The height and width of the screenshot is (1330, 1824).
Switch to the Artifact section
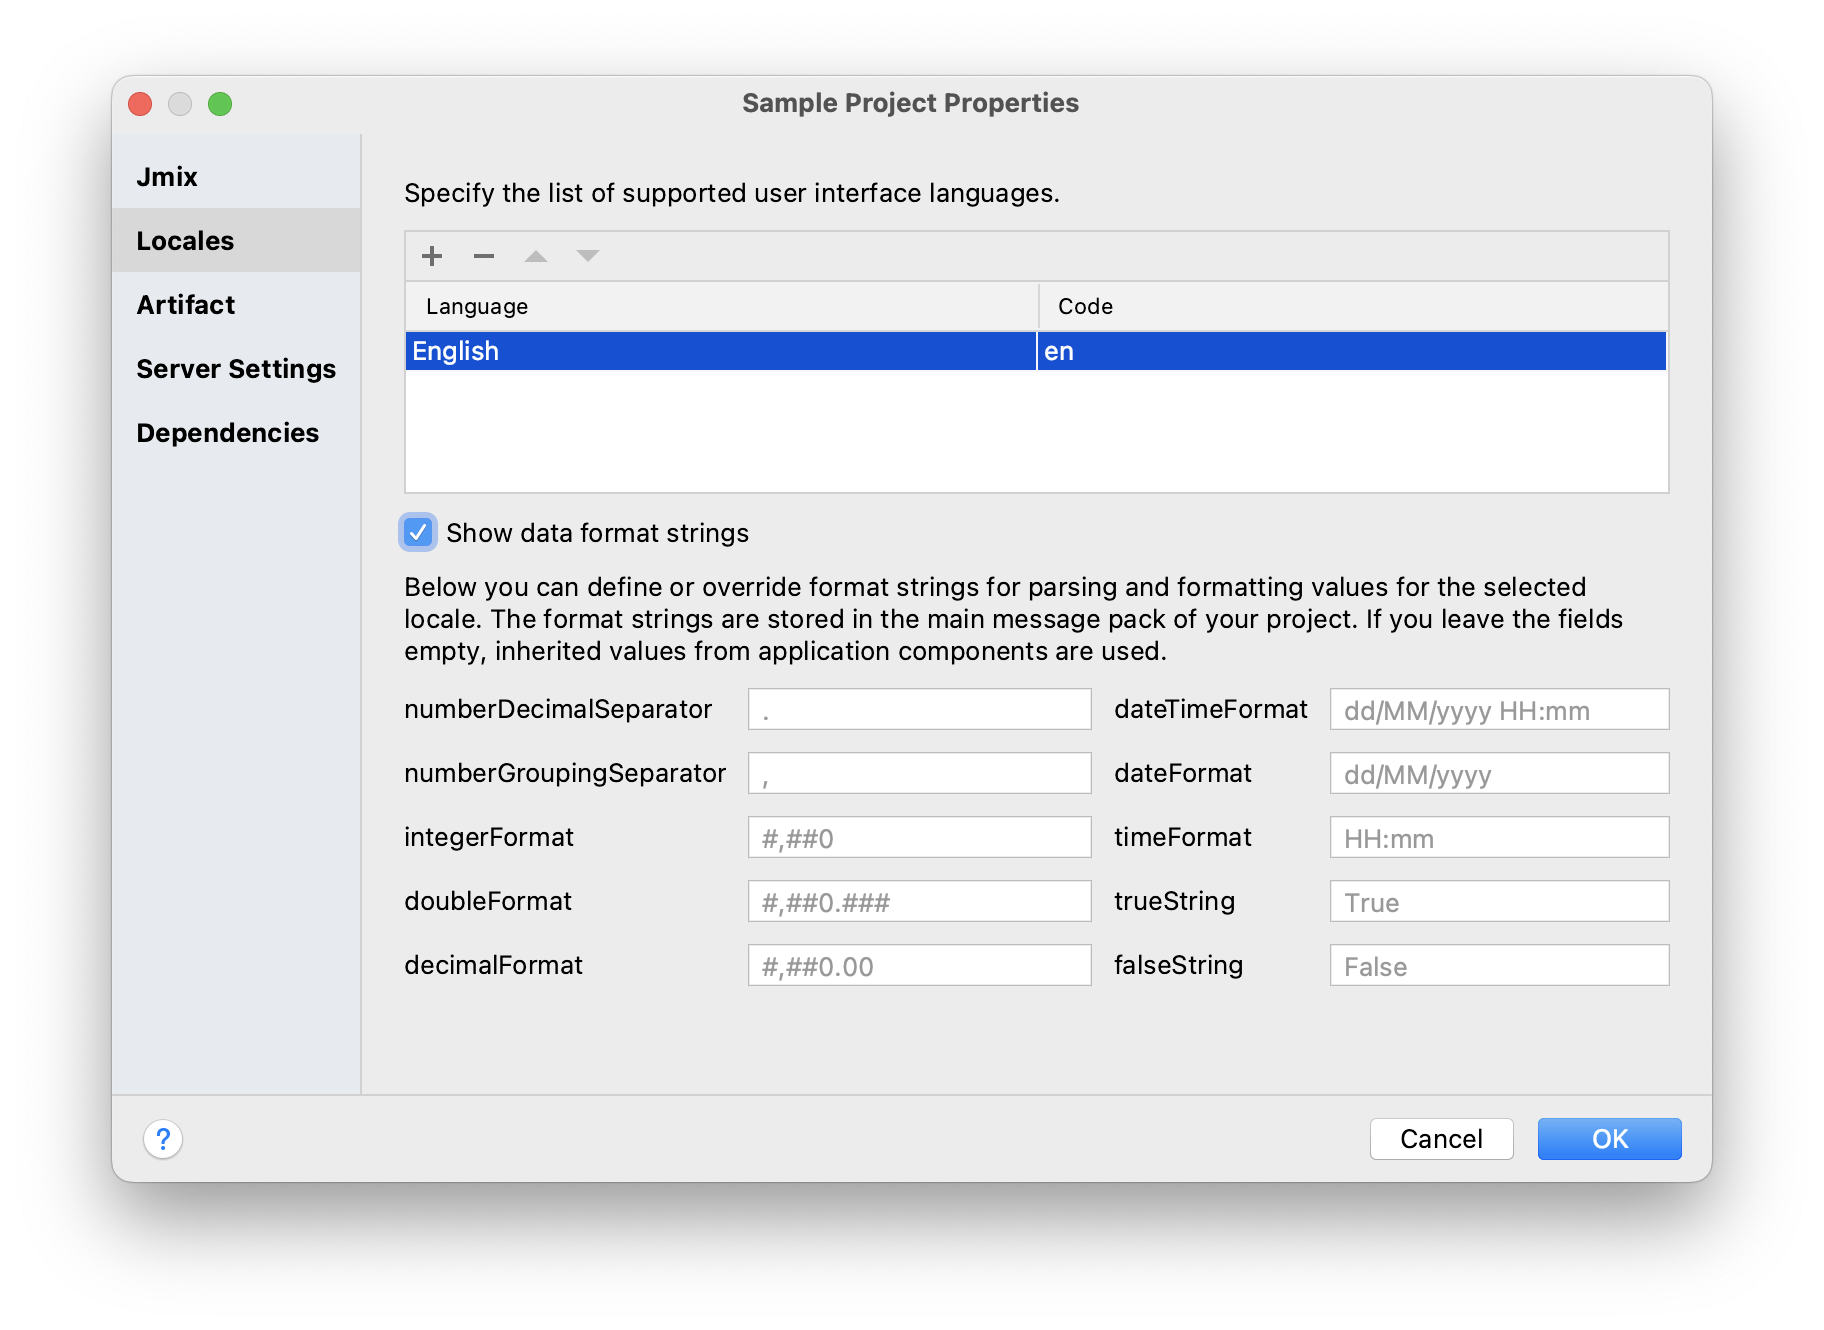point(236,304)
